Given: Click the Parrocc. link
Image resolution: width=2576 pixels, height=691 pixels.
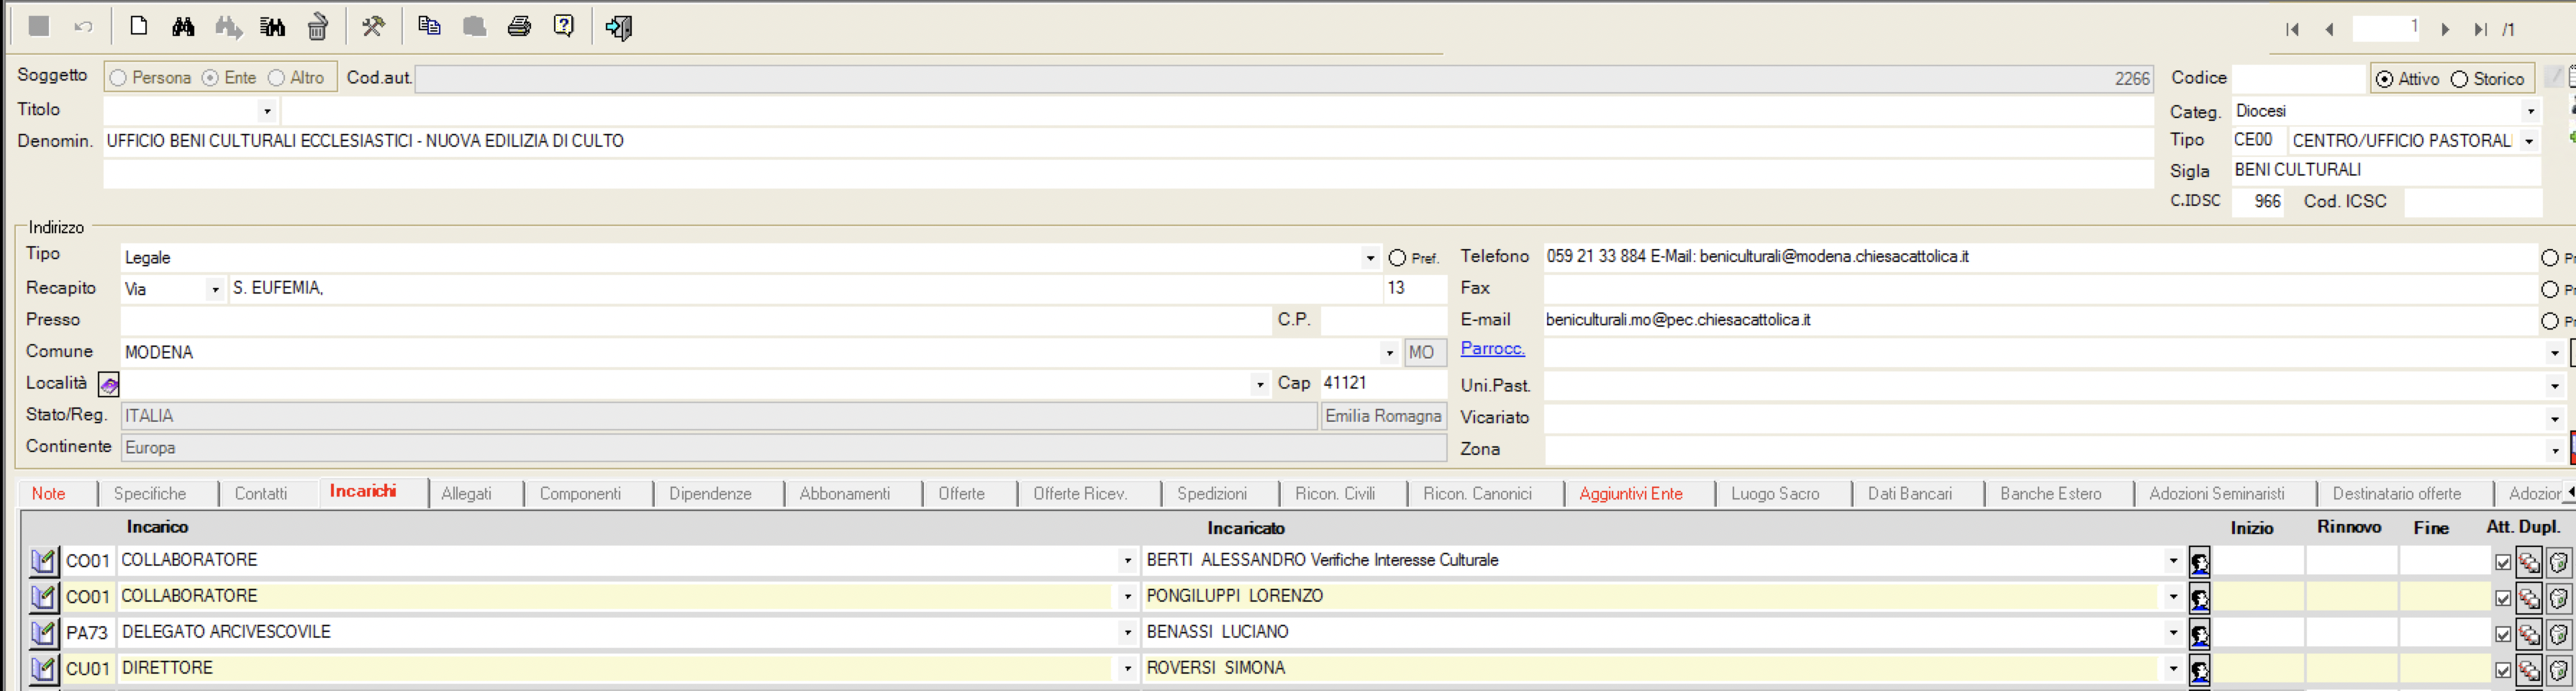Looking at the screenshot, I should point(1492,349).
